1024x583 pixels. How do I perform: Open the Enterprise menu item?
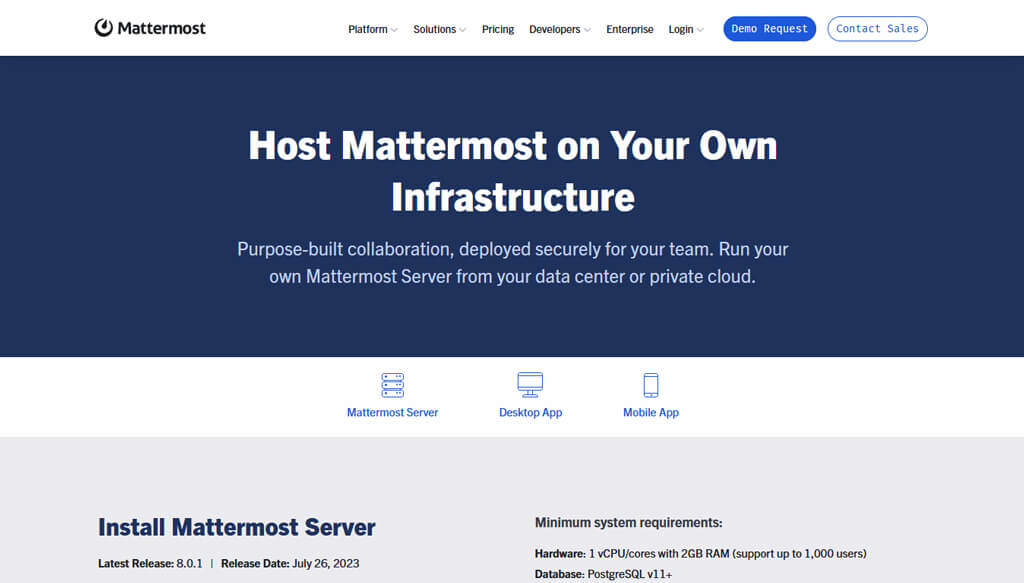[630, 29]
